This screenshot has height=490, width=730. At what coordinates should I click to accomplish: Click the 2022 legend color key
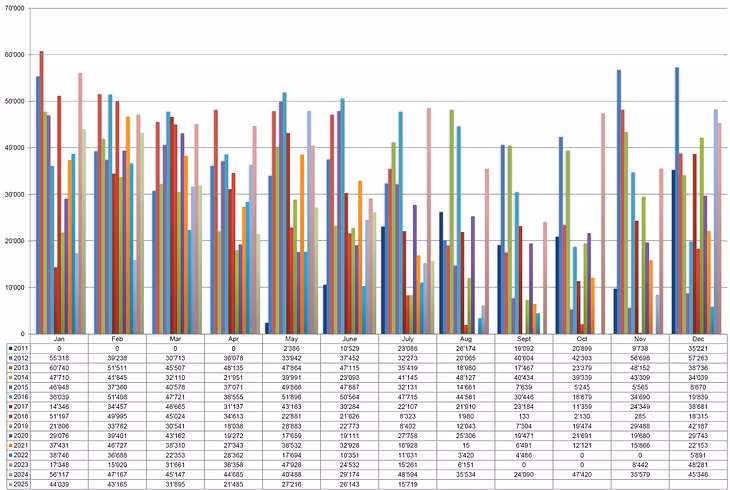pos(10,455)
